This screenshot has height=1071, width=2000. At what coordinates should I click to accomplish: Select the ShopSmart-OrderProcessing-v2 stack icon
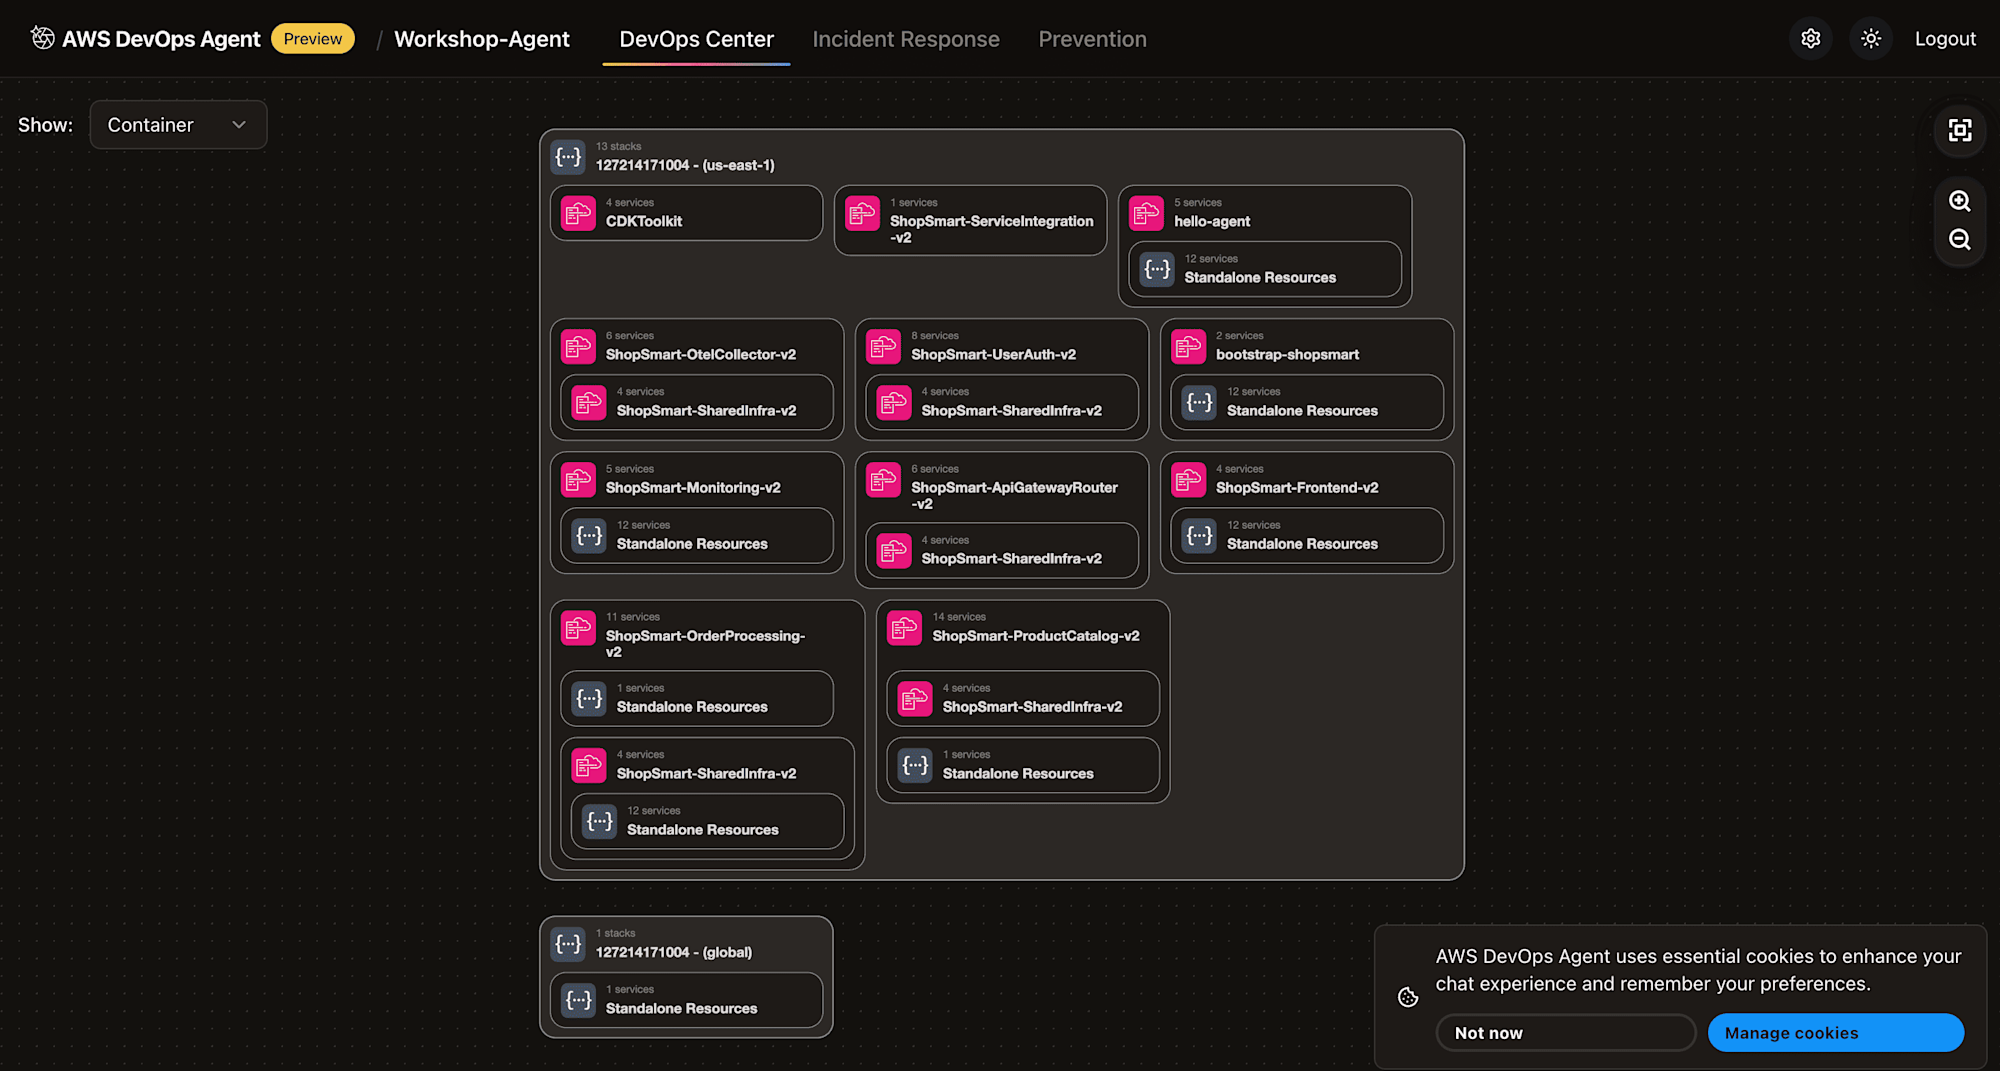click(578, 627)
